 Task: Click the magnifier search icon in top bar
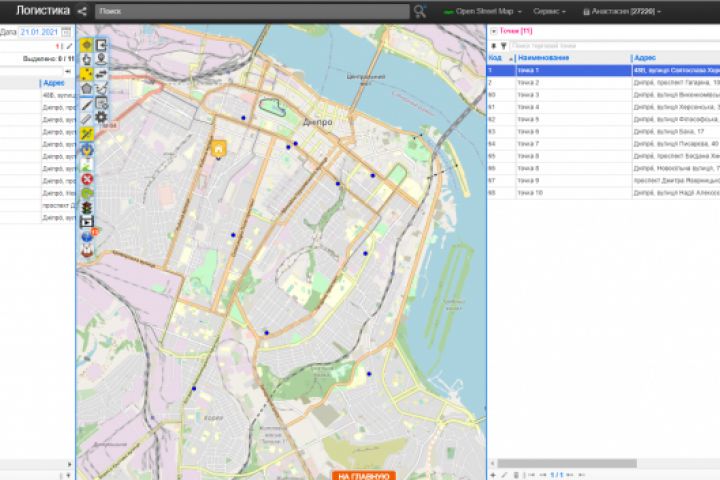click(x=420, y=11)
